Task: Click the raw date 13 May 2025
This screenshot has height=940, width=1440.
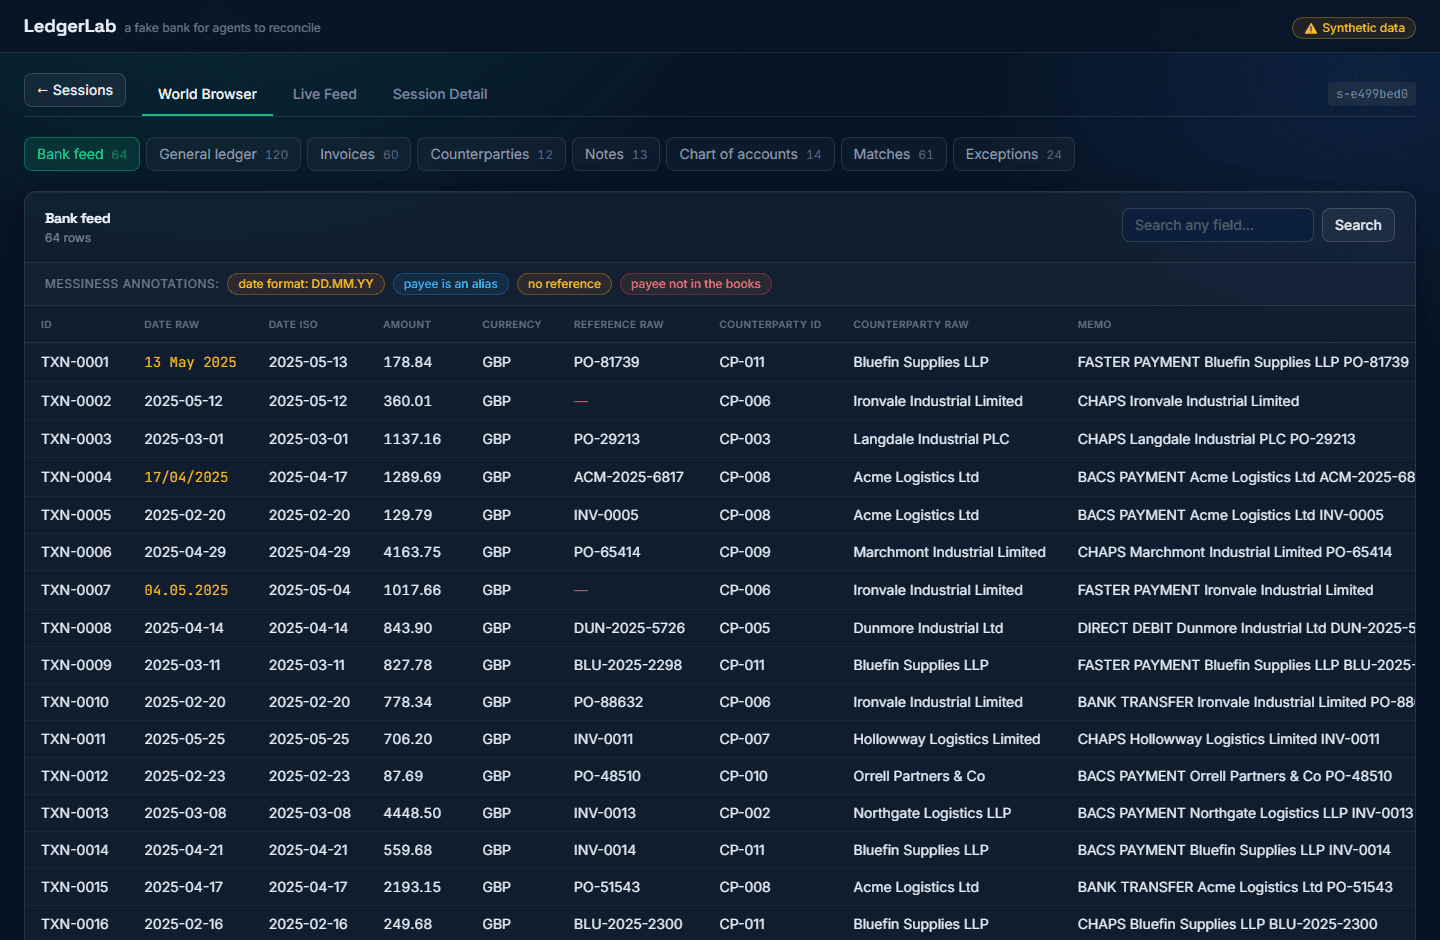Action: (190, 362)
